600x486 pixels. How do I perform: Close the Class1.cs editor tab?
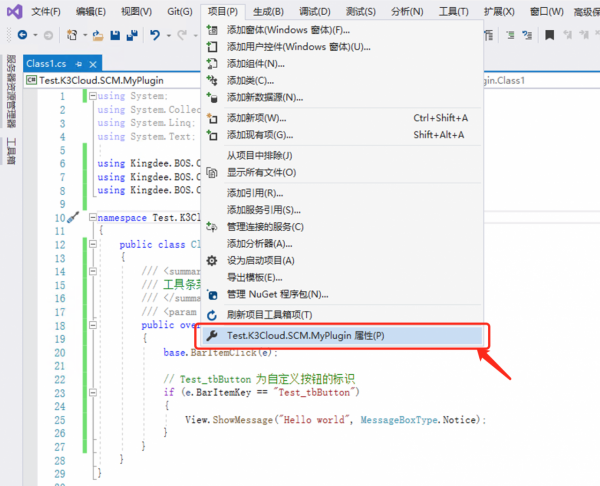coord(91,63)
